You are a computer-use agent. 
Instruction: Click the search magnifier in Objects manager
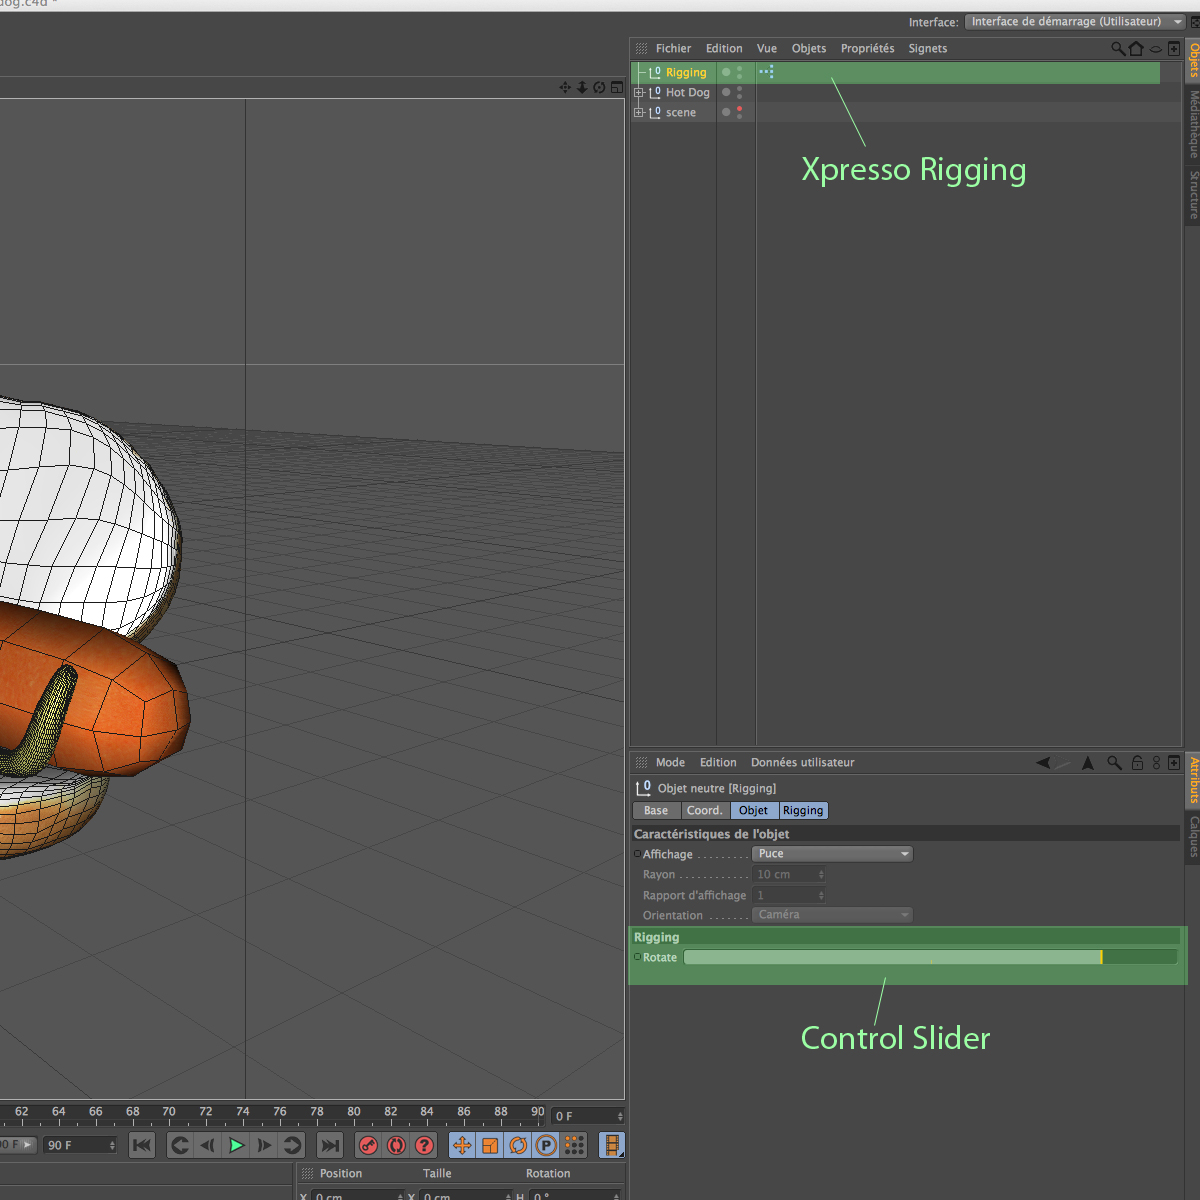[1117, 48]
